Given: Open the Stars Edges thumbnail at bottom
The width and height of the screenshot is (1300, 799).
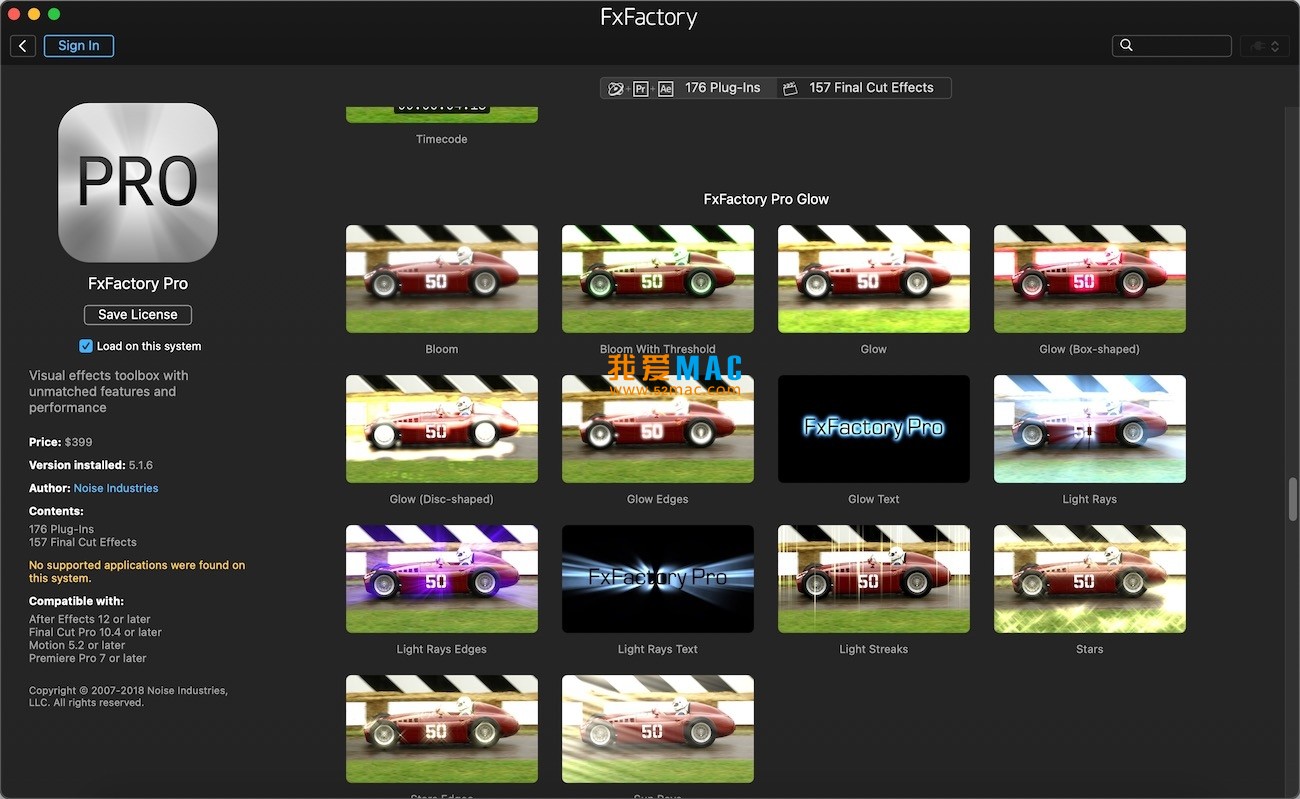Looking at the screenshot, I should tap(442, 729).
